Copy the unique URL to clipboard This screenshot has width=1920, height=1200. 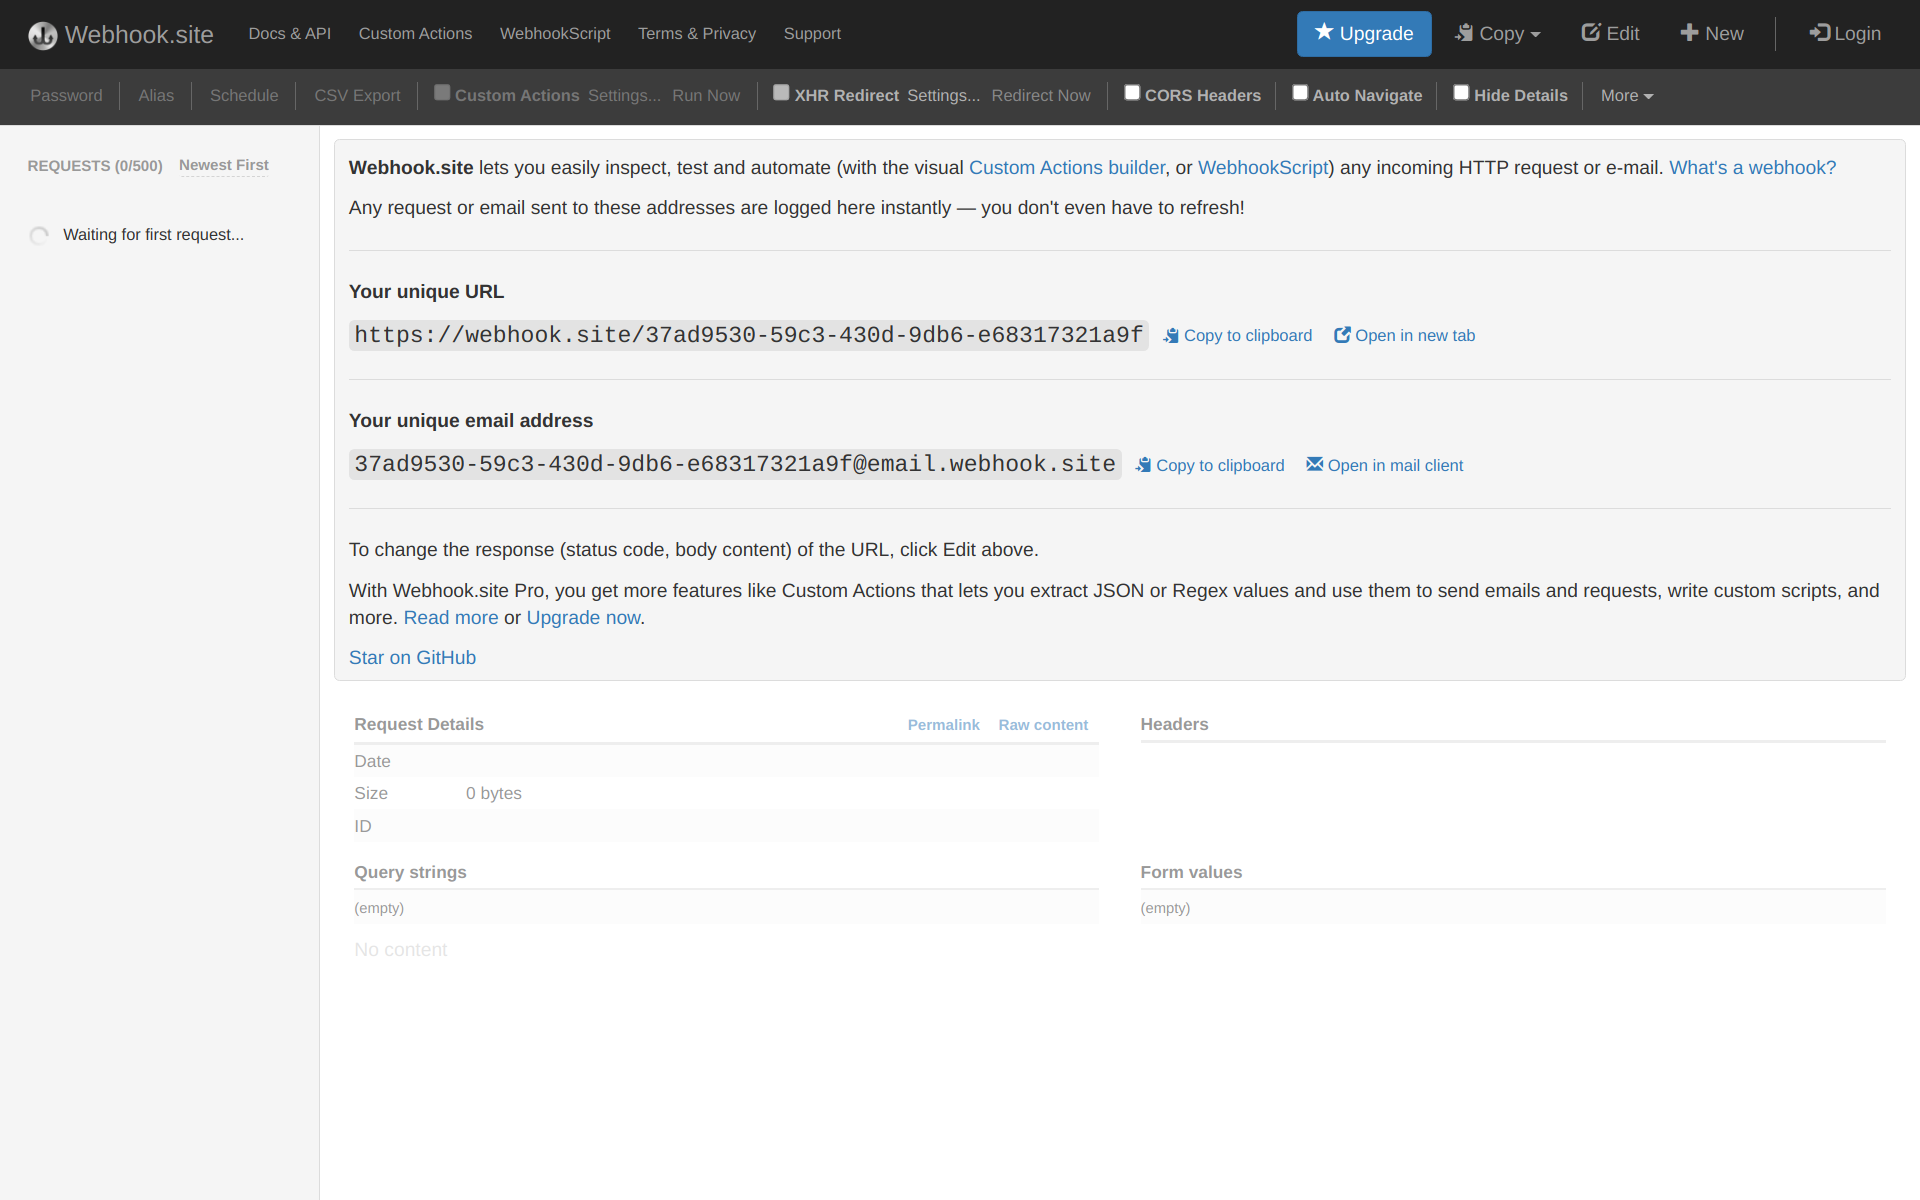click(1238, 336)
